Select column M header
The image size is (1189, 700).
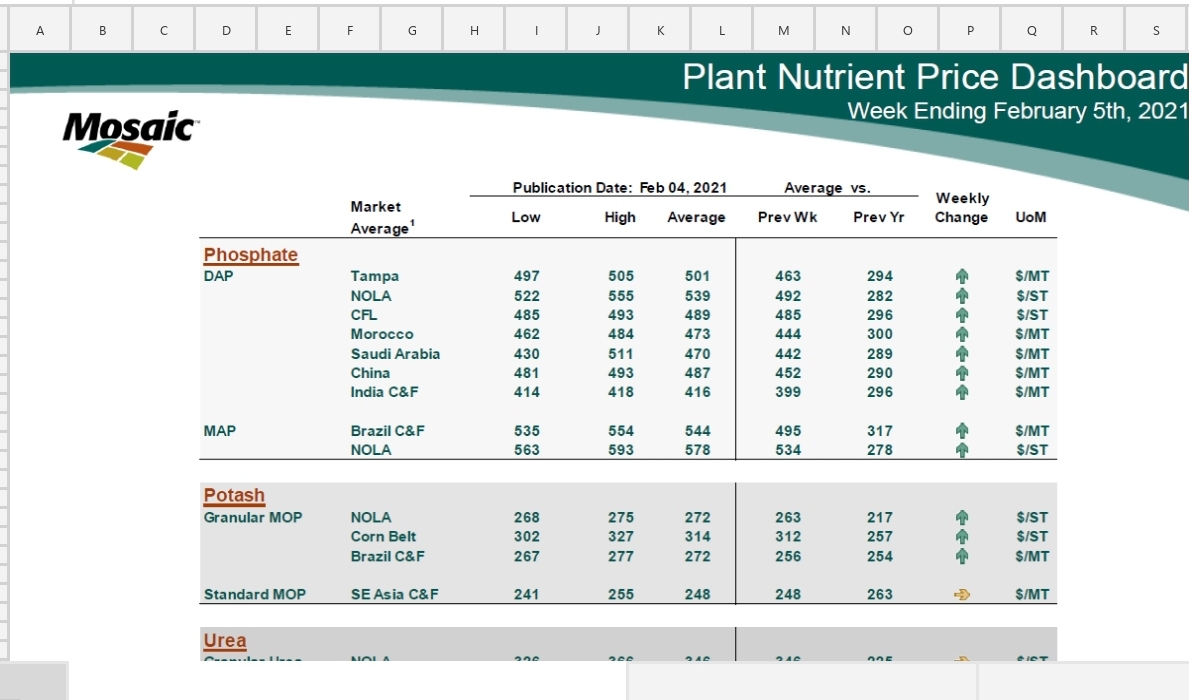point(784,31)
